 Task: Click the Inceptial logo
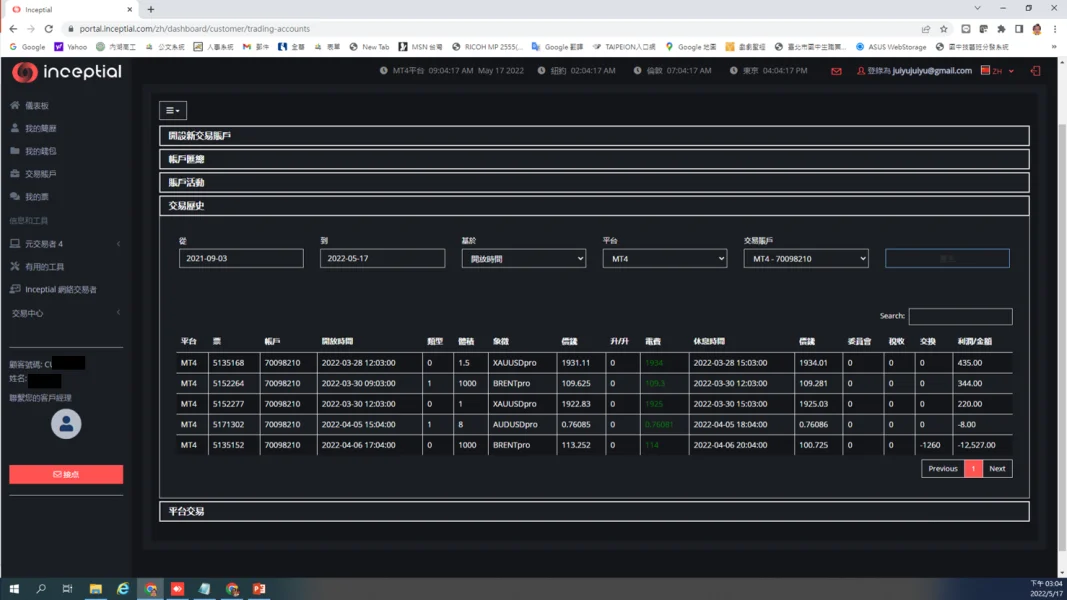point(67,72)
